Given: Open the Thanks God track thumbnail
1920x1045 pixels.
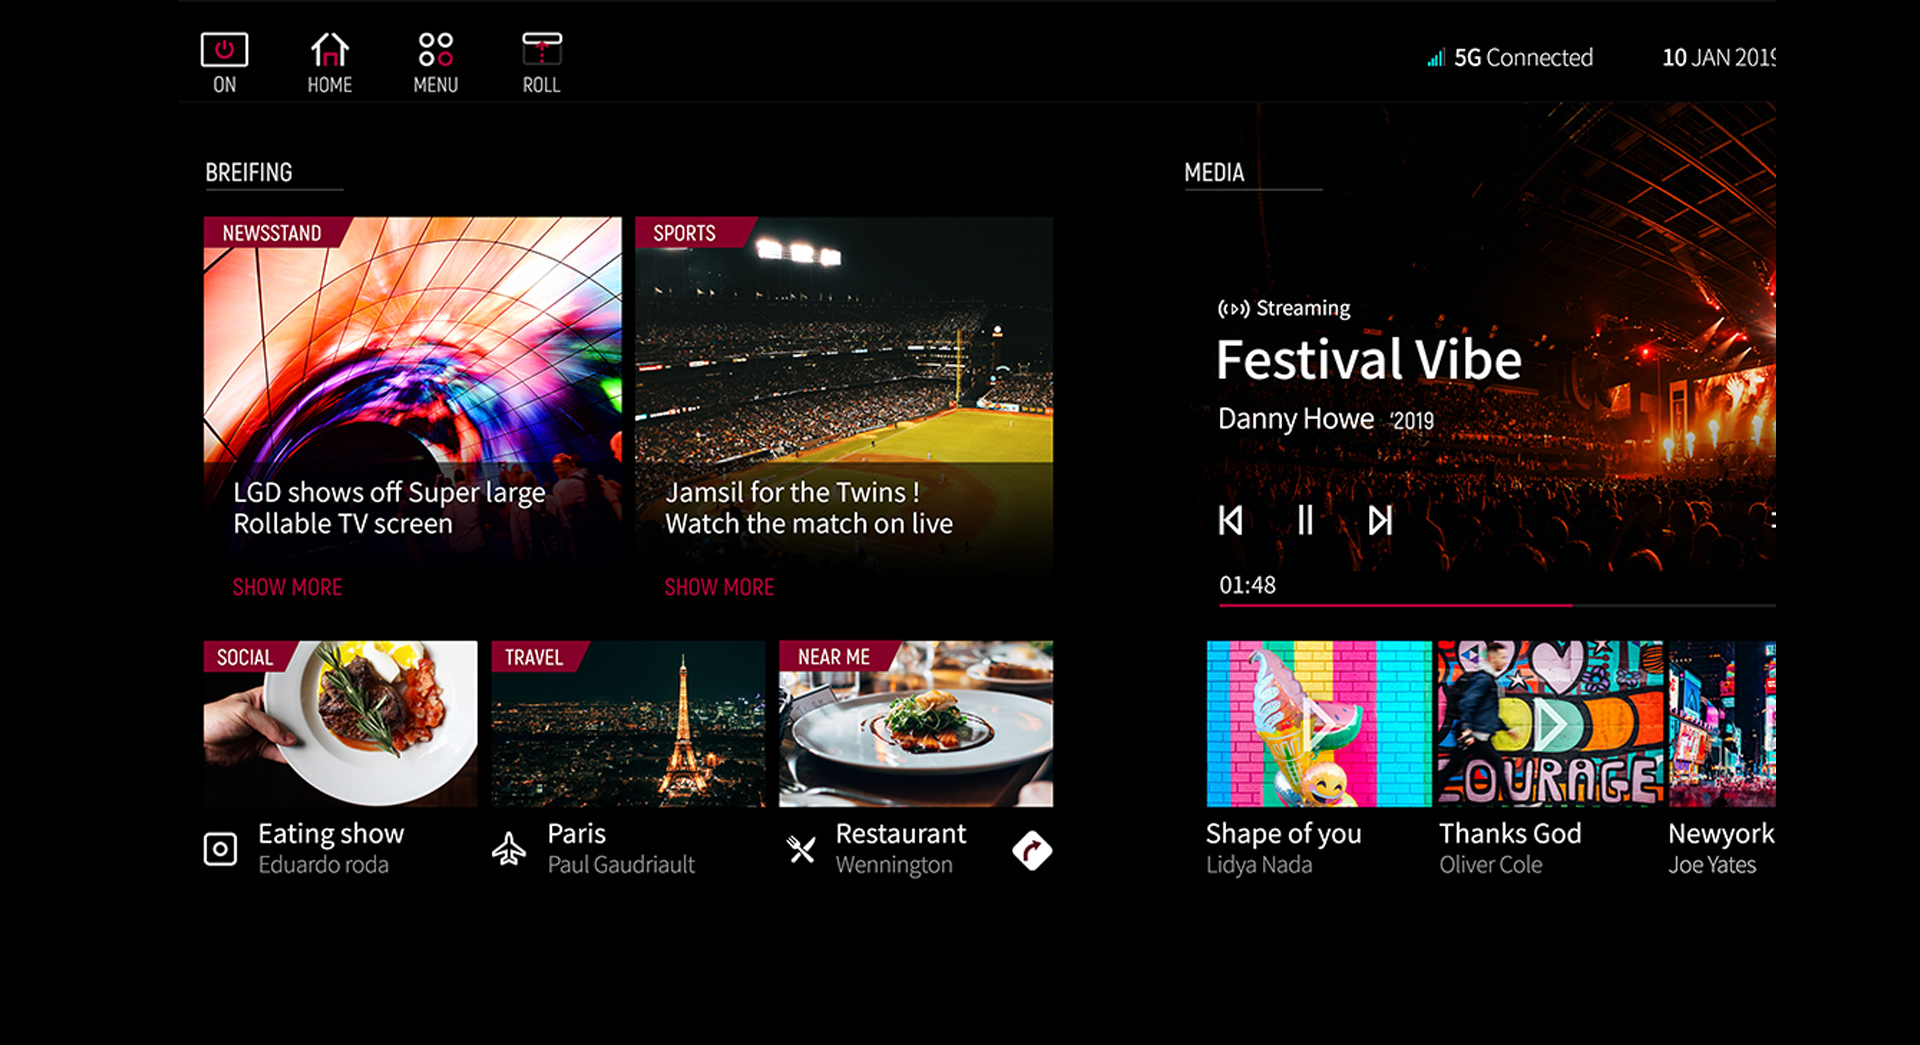Looking at the screenshot, I should [1550, 723].
